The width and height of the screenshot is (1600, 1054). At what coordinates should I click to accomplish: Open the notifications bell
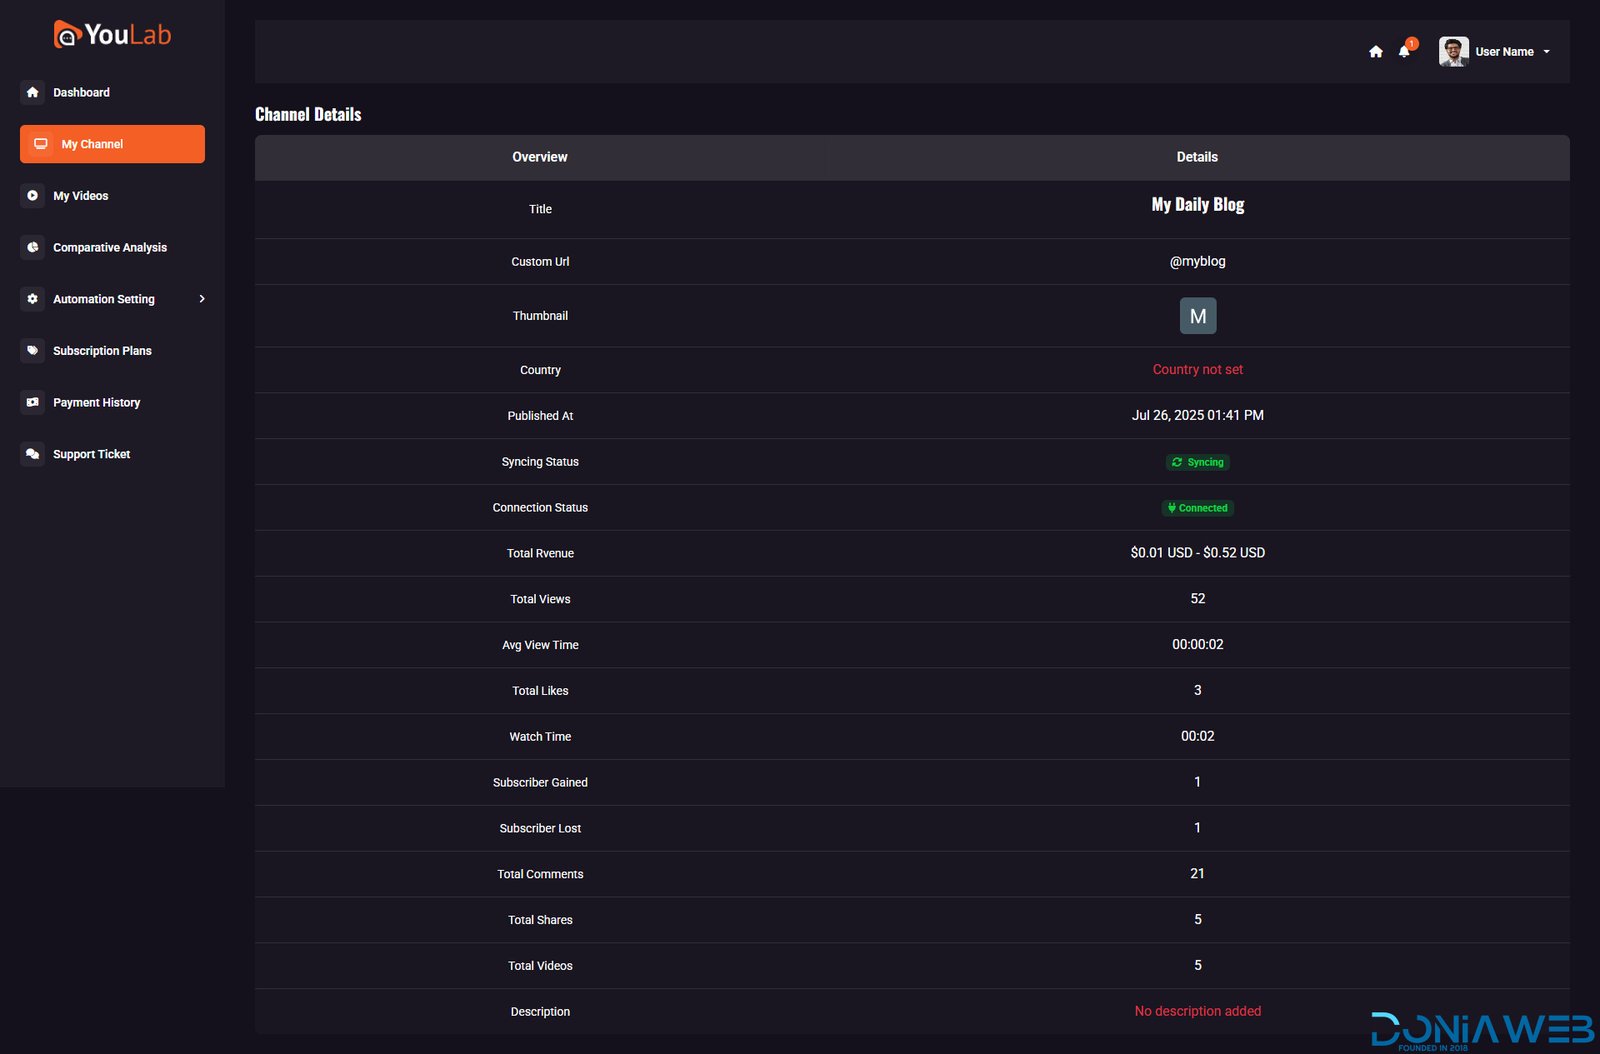(1404, 52)
